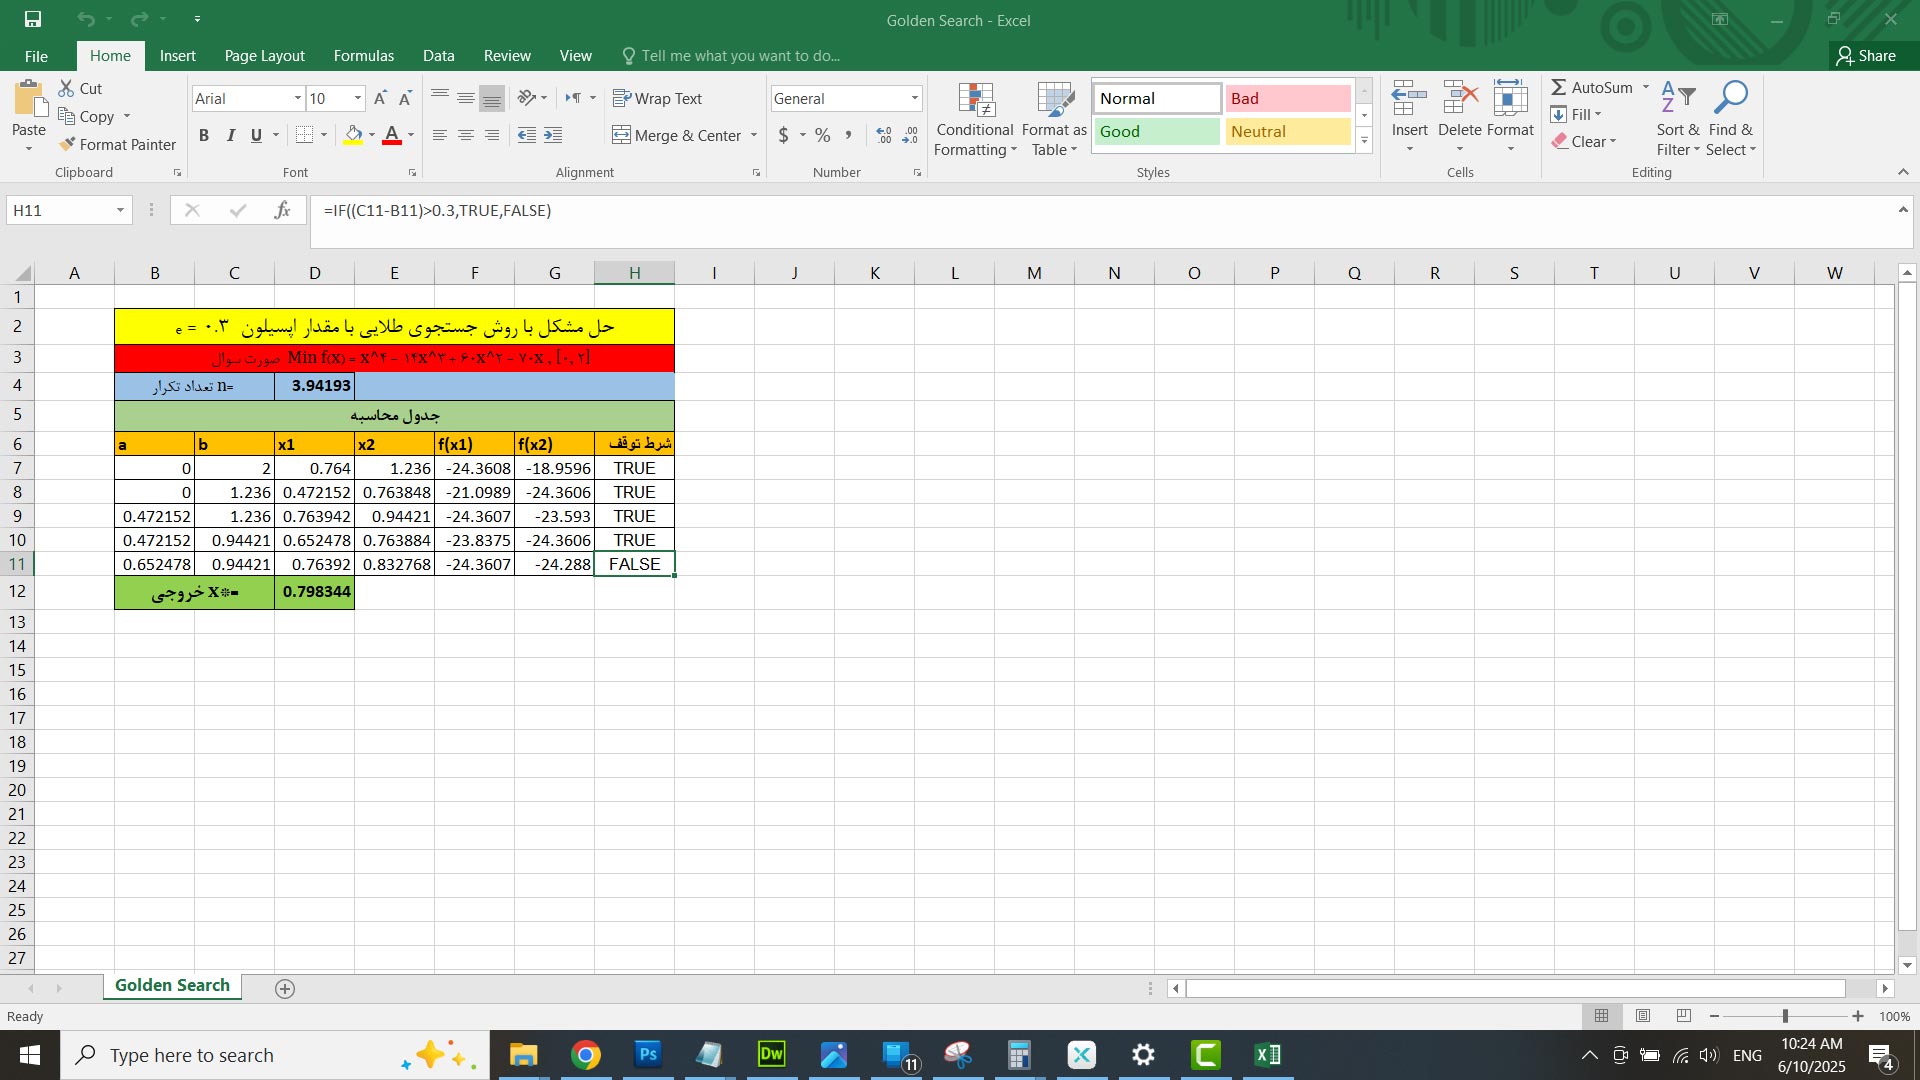Toggle Bold formatting

click(x=204, y=135)
